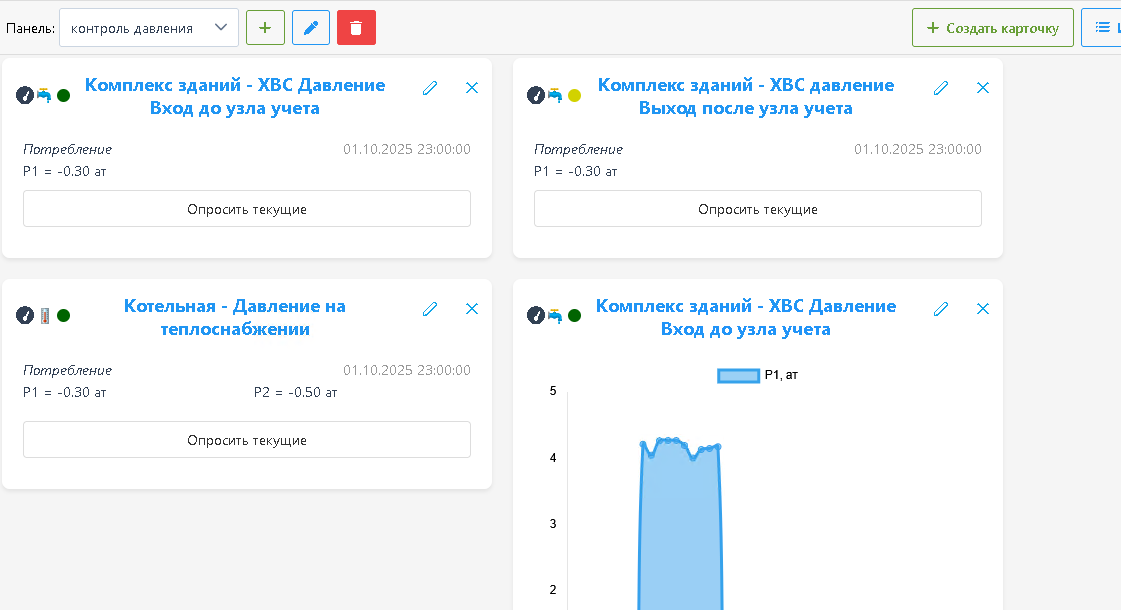Click green status dot on Котельная card
The height and width of the screenshot is (610, 1121).
click(64, 316)
